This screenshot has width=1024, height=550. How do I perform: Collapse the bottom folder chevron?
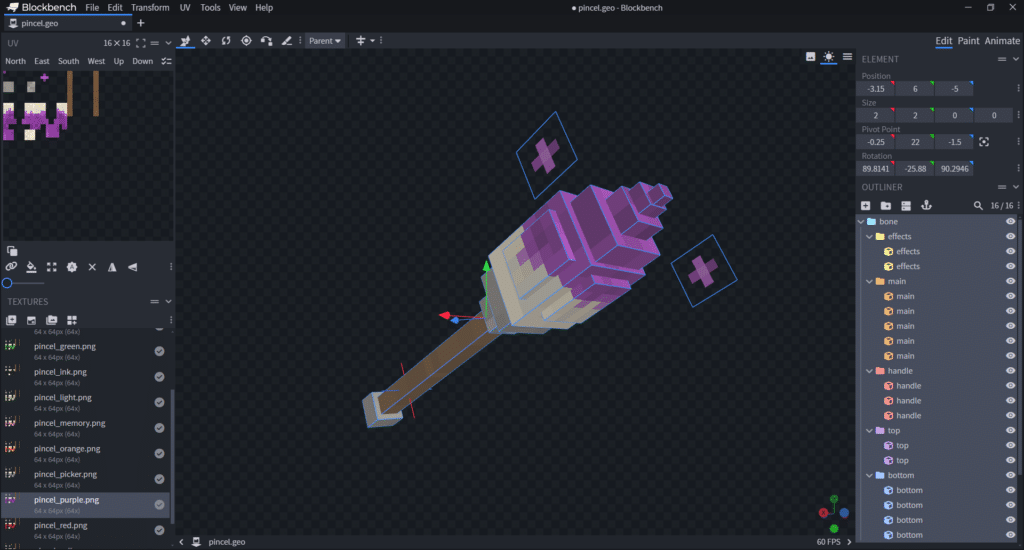[869, 476]
